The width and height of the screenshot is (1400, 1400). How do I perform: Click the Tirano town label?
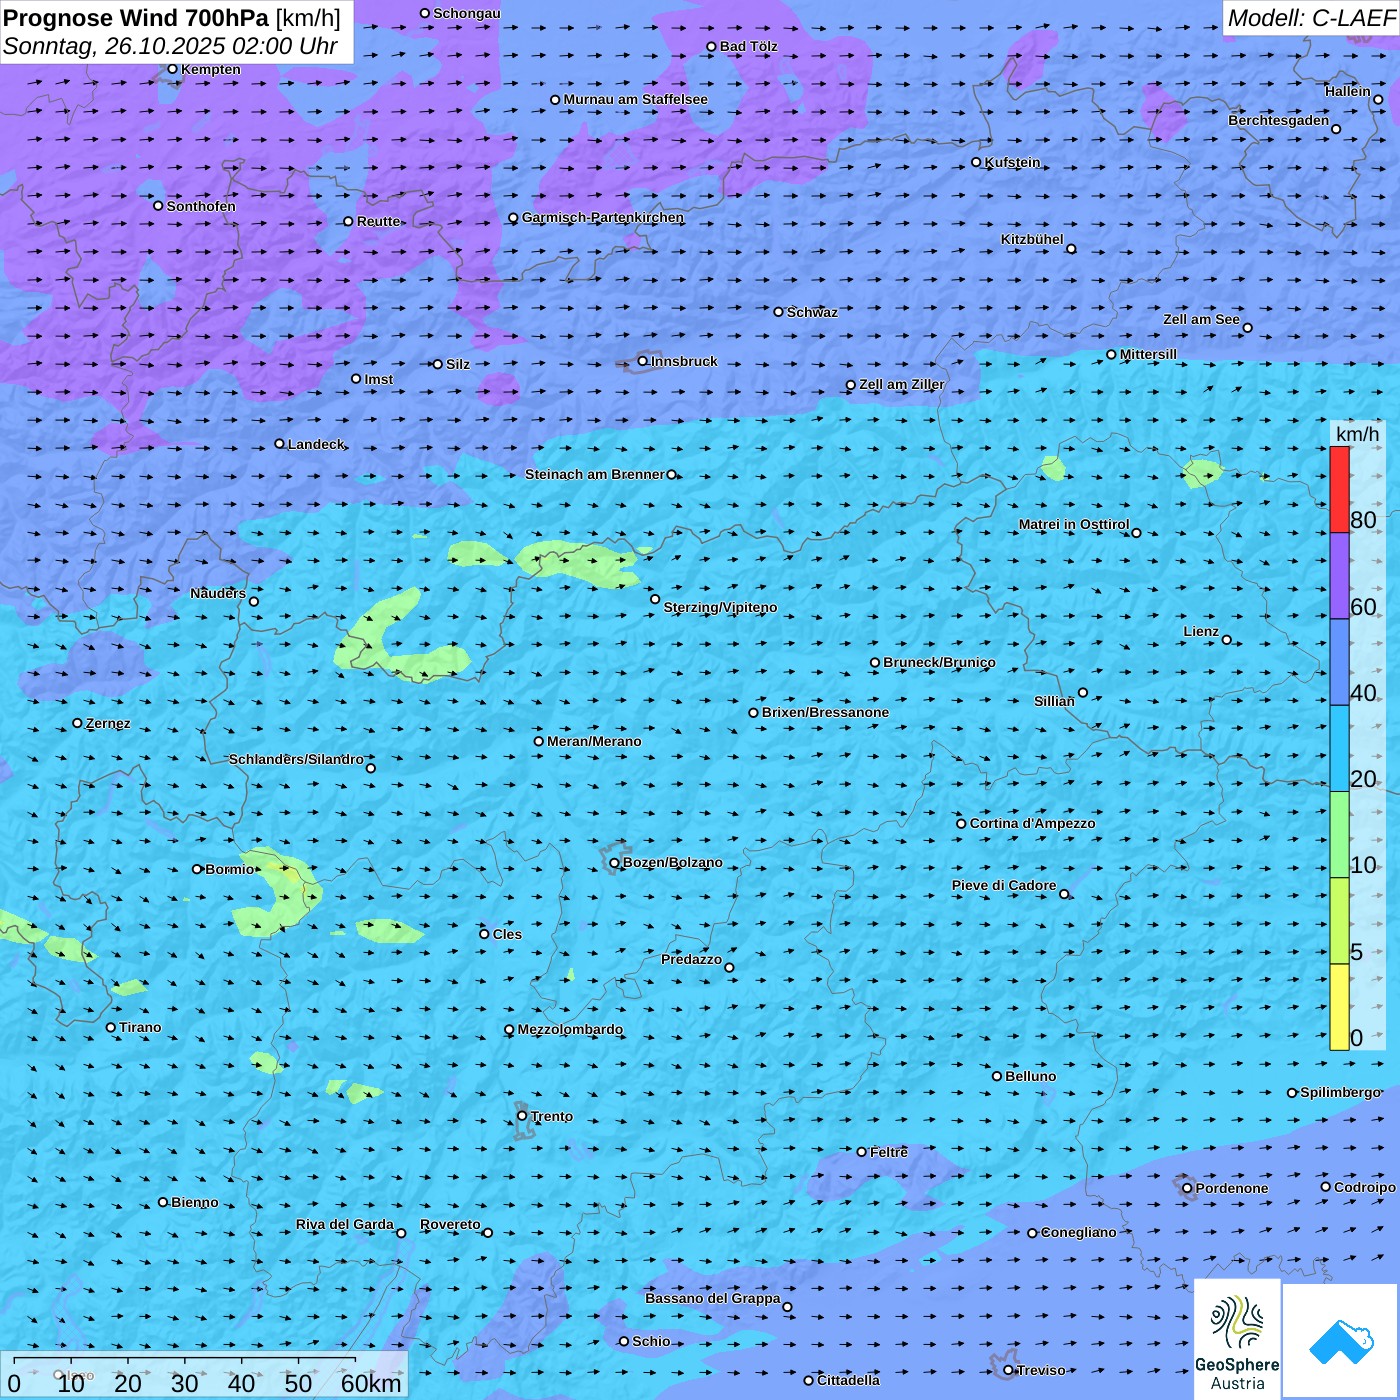coord(140,1027)
